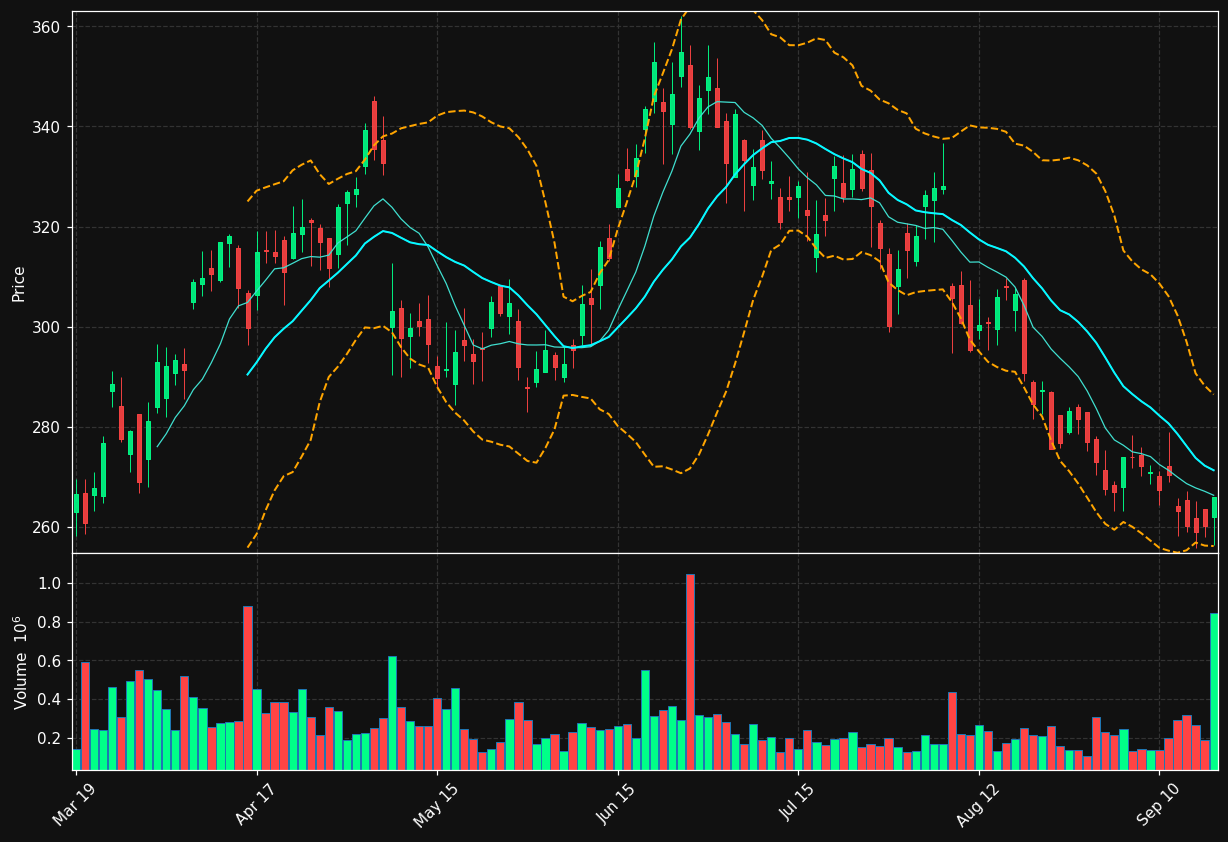Click the 'Apr 17' date label
1228x842 pixels.
[x=256, y=802]
